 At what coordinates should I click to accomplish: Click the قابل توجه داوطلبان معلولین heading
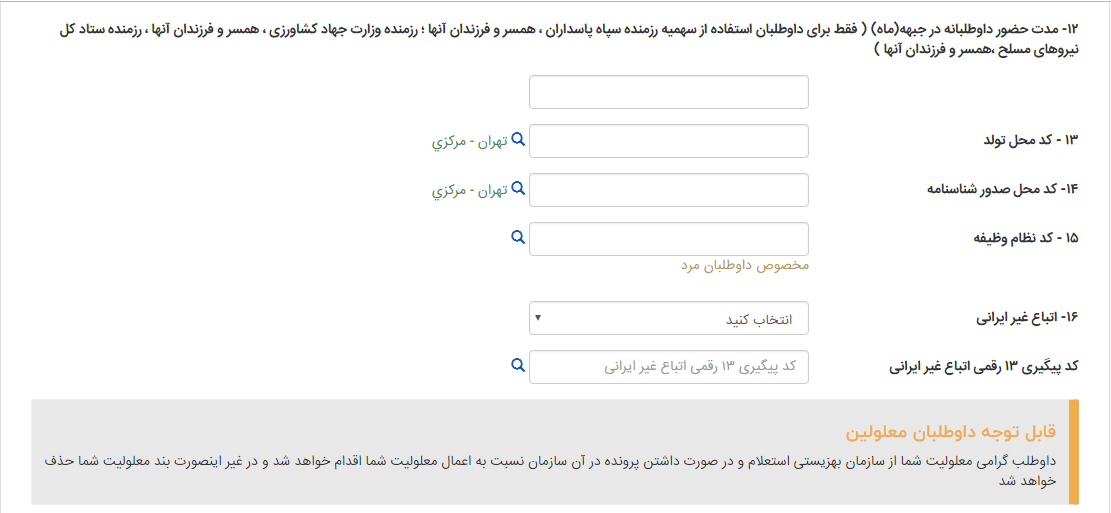click(951, 432)
